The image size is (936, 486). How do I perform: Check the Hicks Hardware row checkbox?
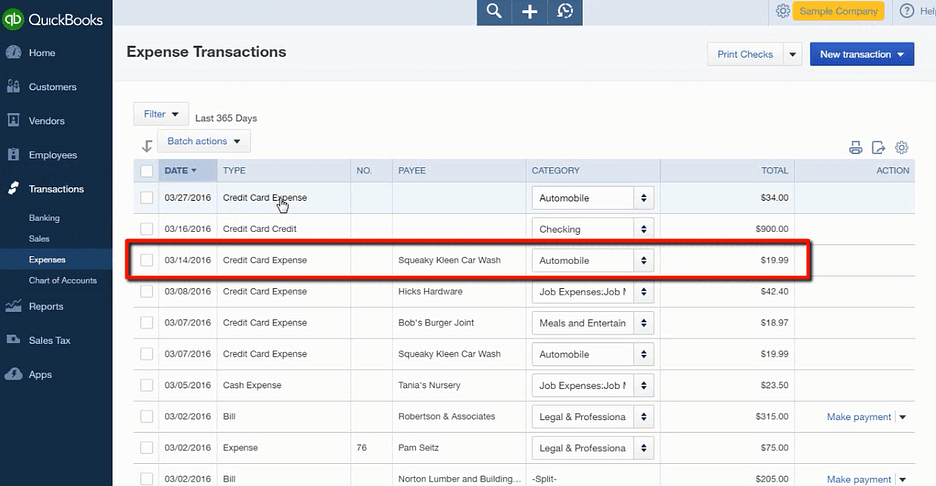[146, 291]
